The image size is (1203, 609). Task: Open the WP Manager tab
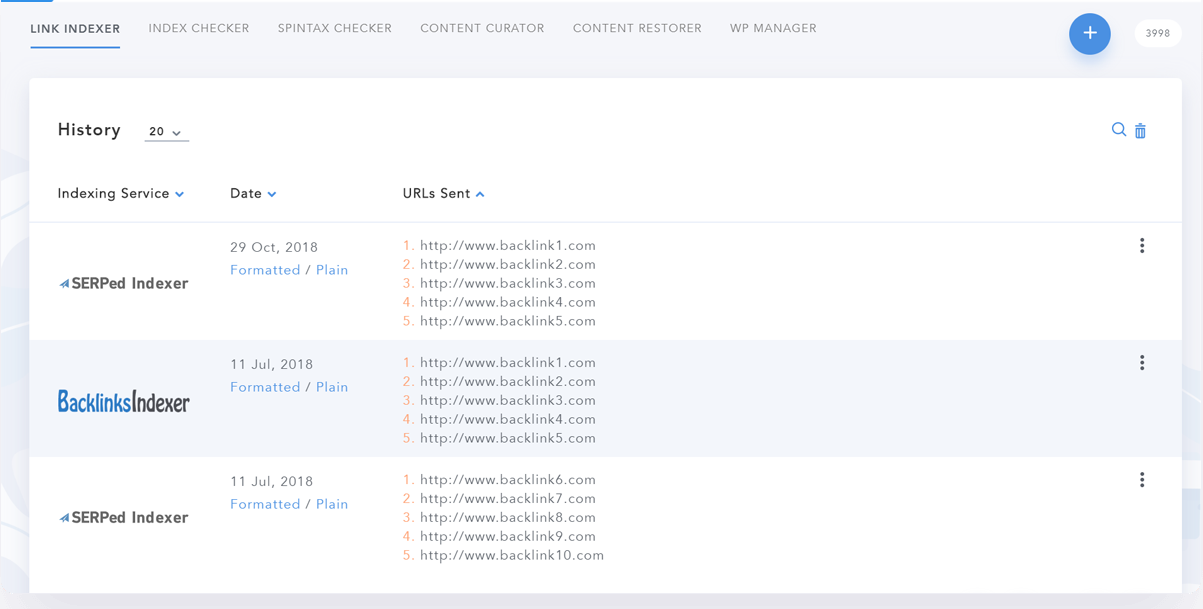773,29
